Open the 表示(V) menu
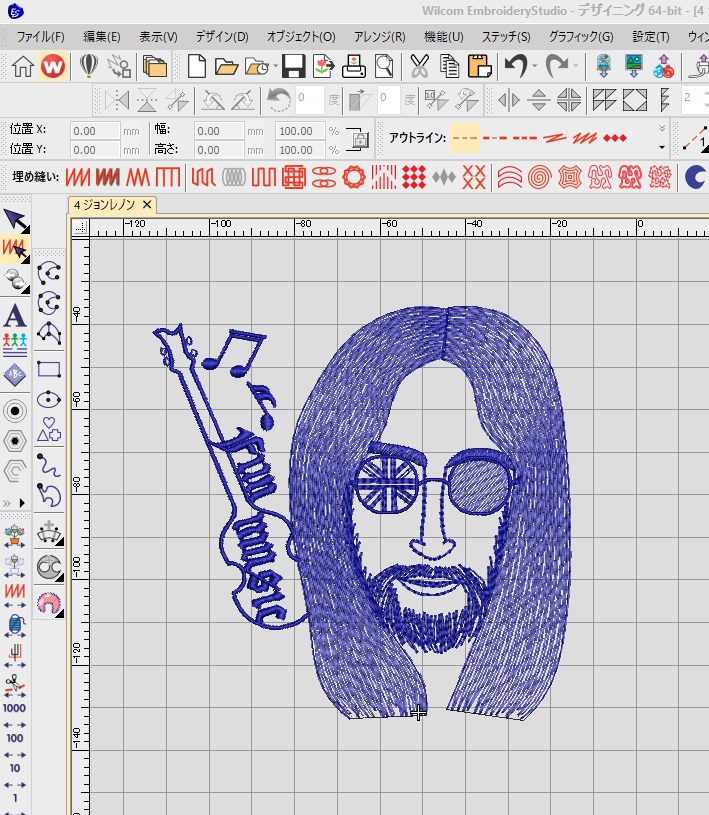The width and height of the screenshot is (709, 815). pos(158,37)
